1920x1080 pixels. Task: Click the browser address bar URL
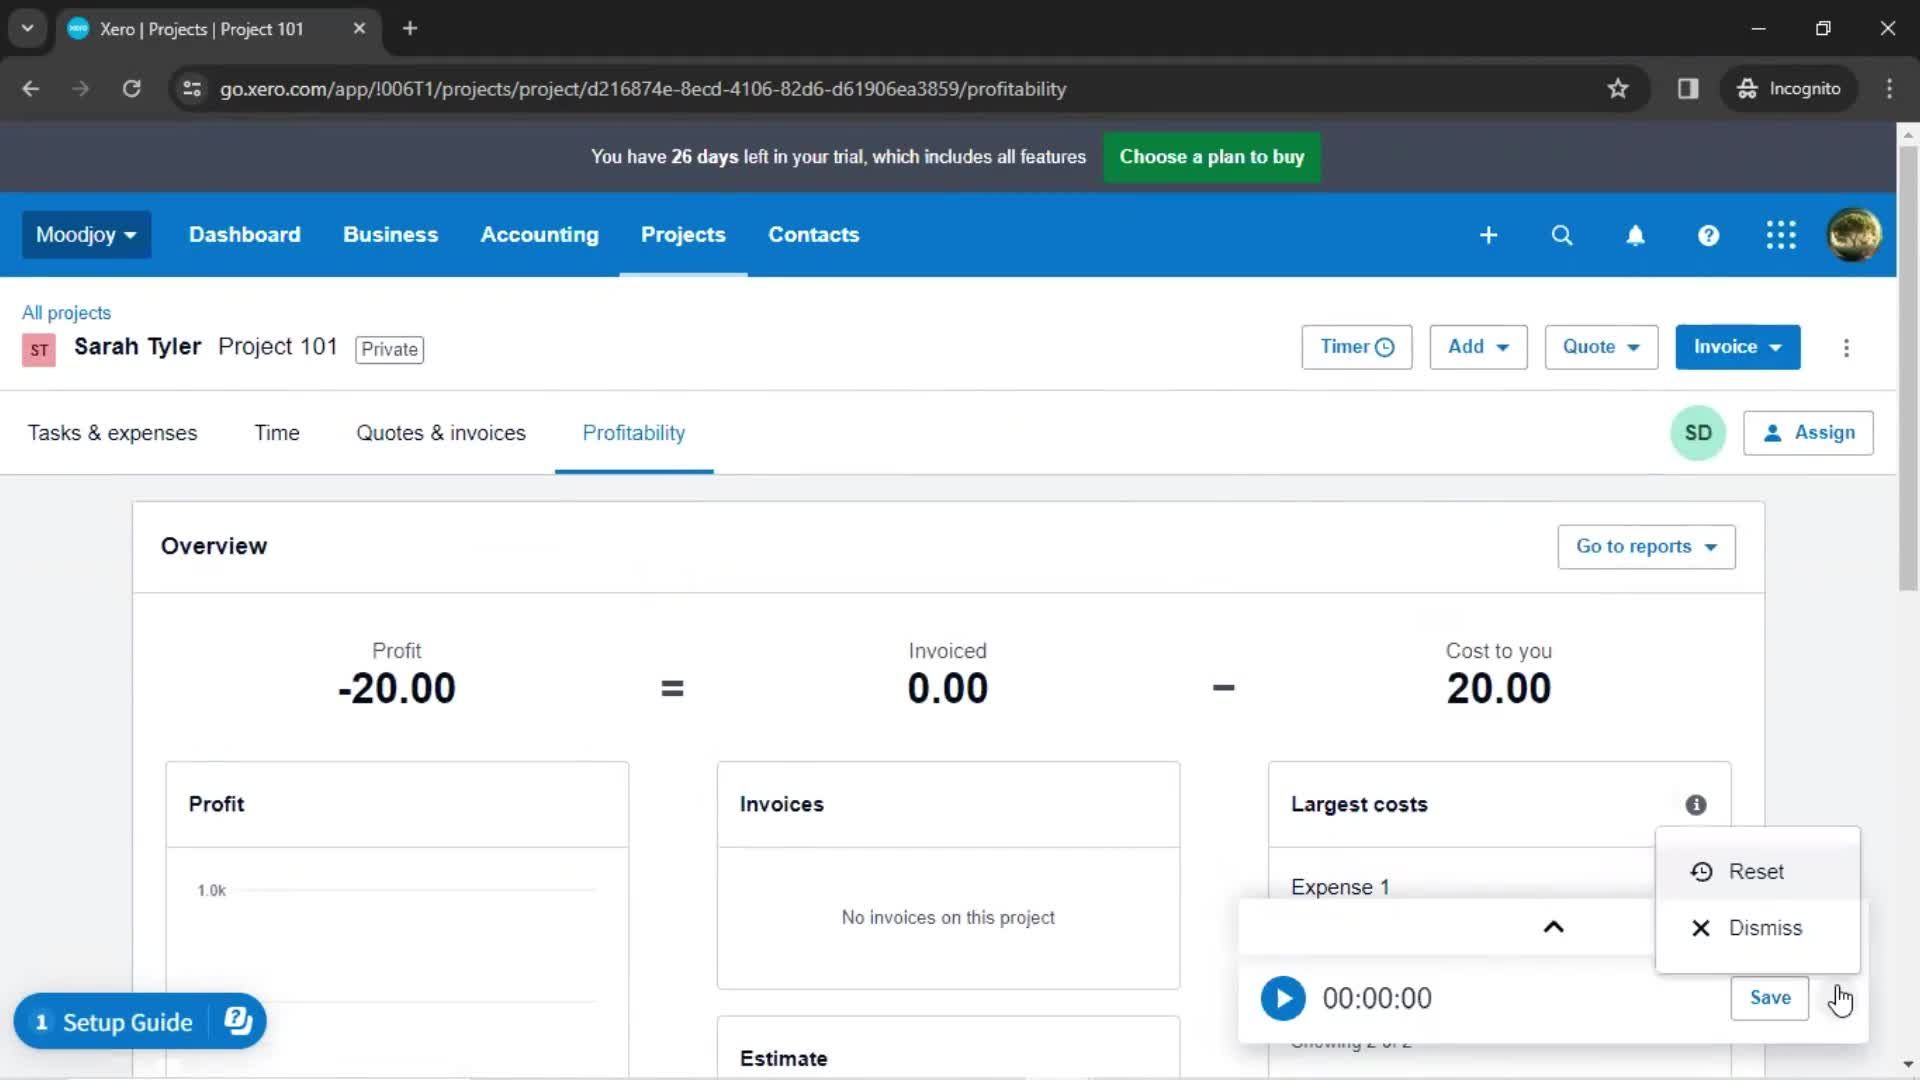tap(643, 89)
